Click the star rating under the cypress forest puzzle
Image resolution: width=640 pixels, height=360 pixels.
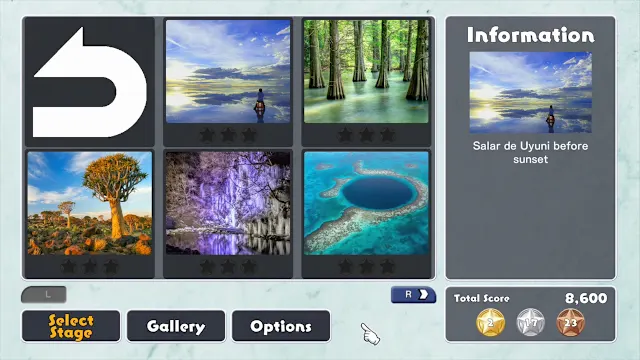click(366, 135)
